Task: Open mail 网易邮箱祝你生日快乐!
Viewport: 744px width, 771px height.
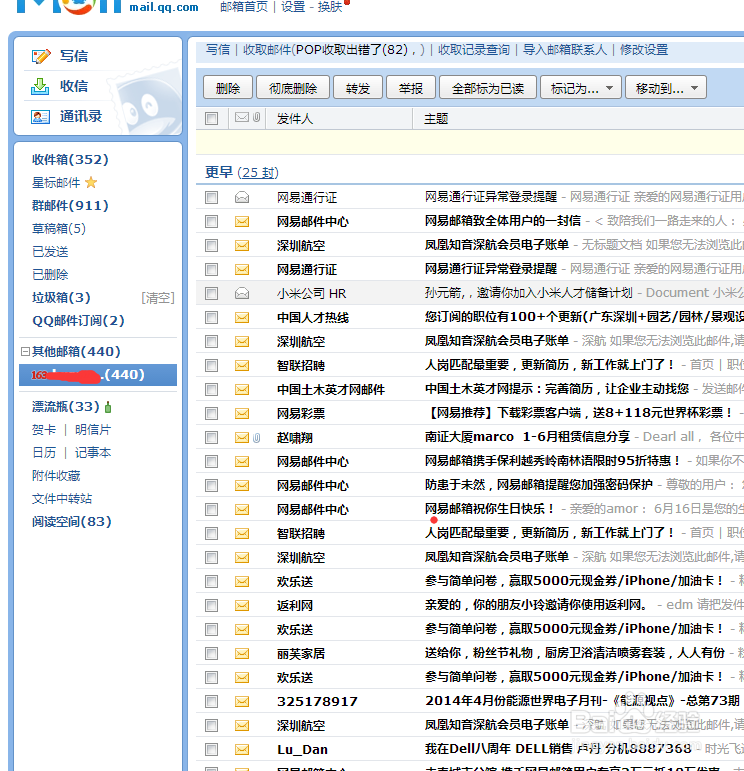Action: coord(490,508)
